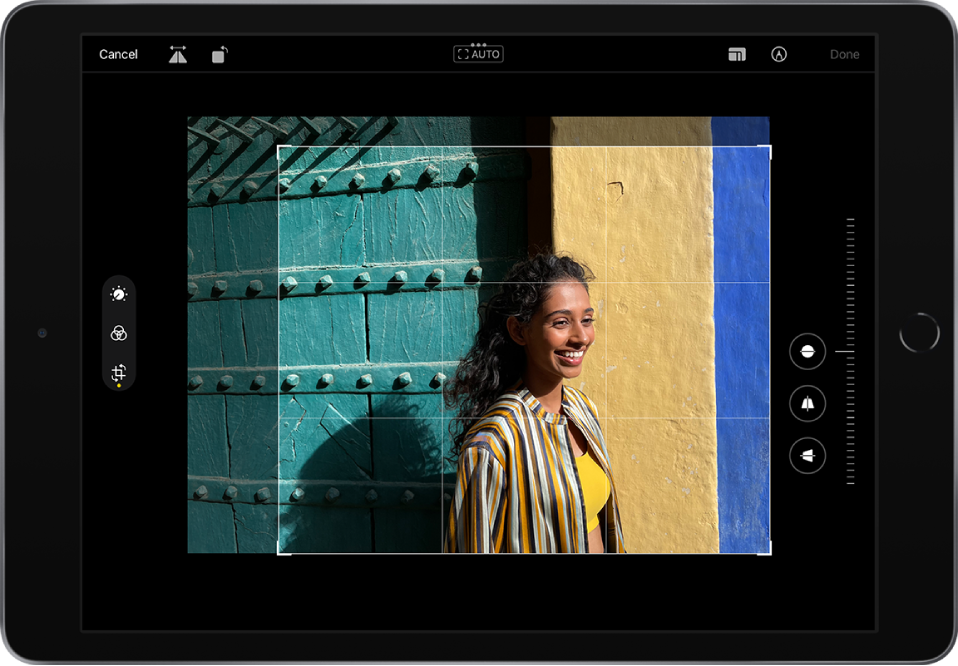Tap Done to save edits

click(x=845, y=54)
